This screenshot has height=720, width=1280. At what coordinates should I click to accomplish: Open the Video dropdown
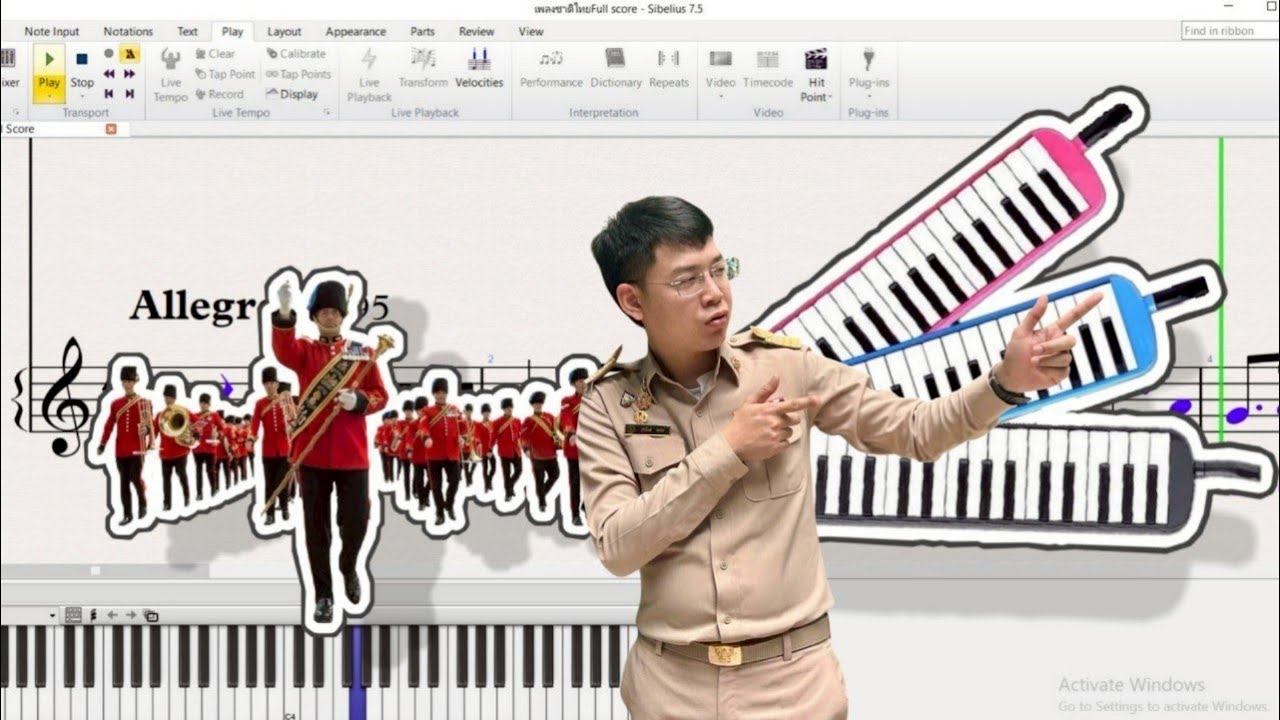(720, 75)
